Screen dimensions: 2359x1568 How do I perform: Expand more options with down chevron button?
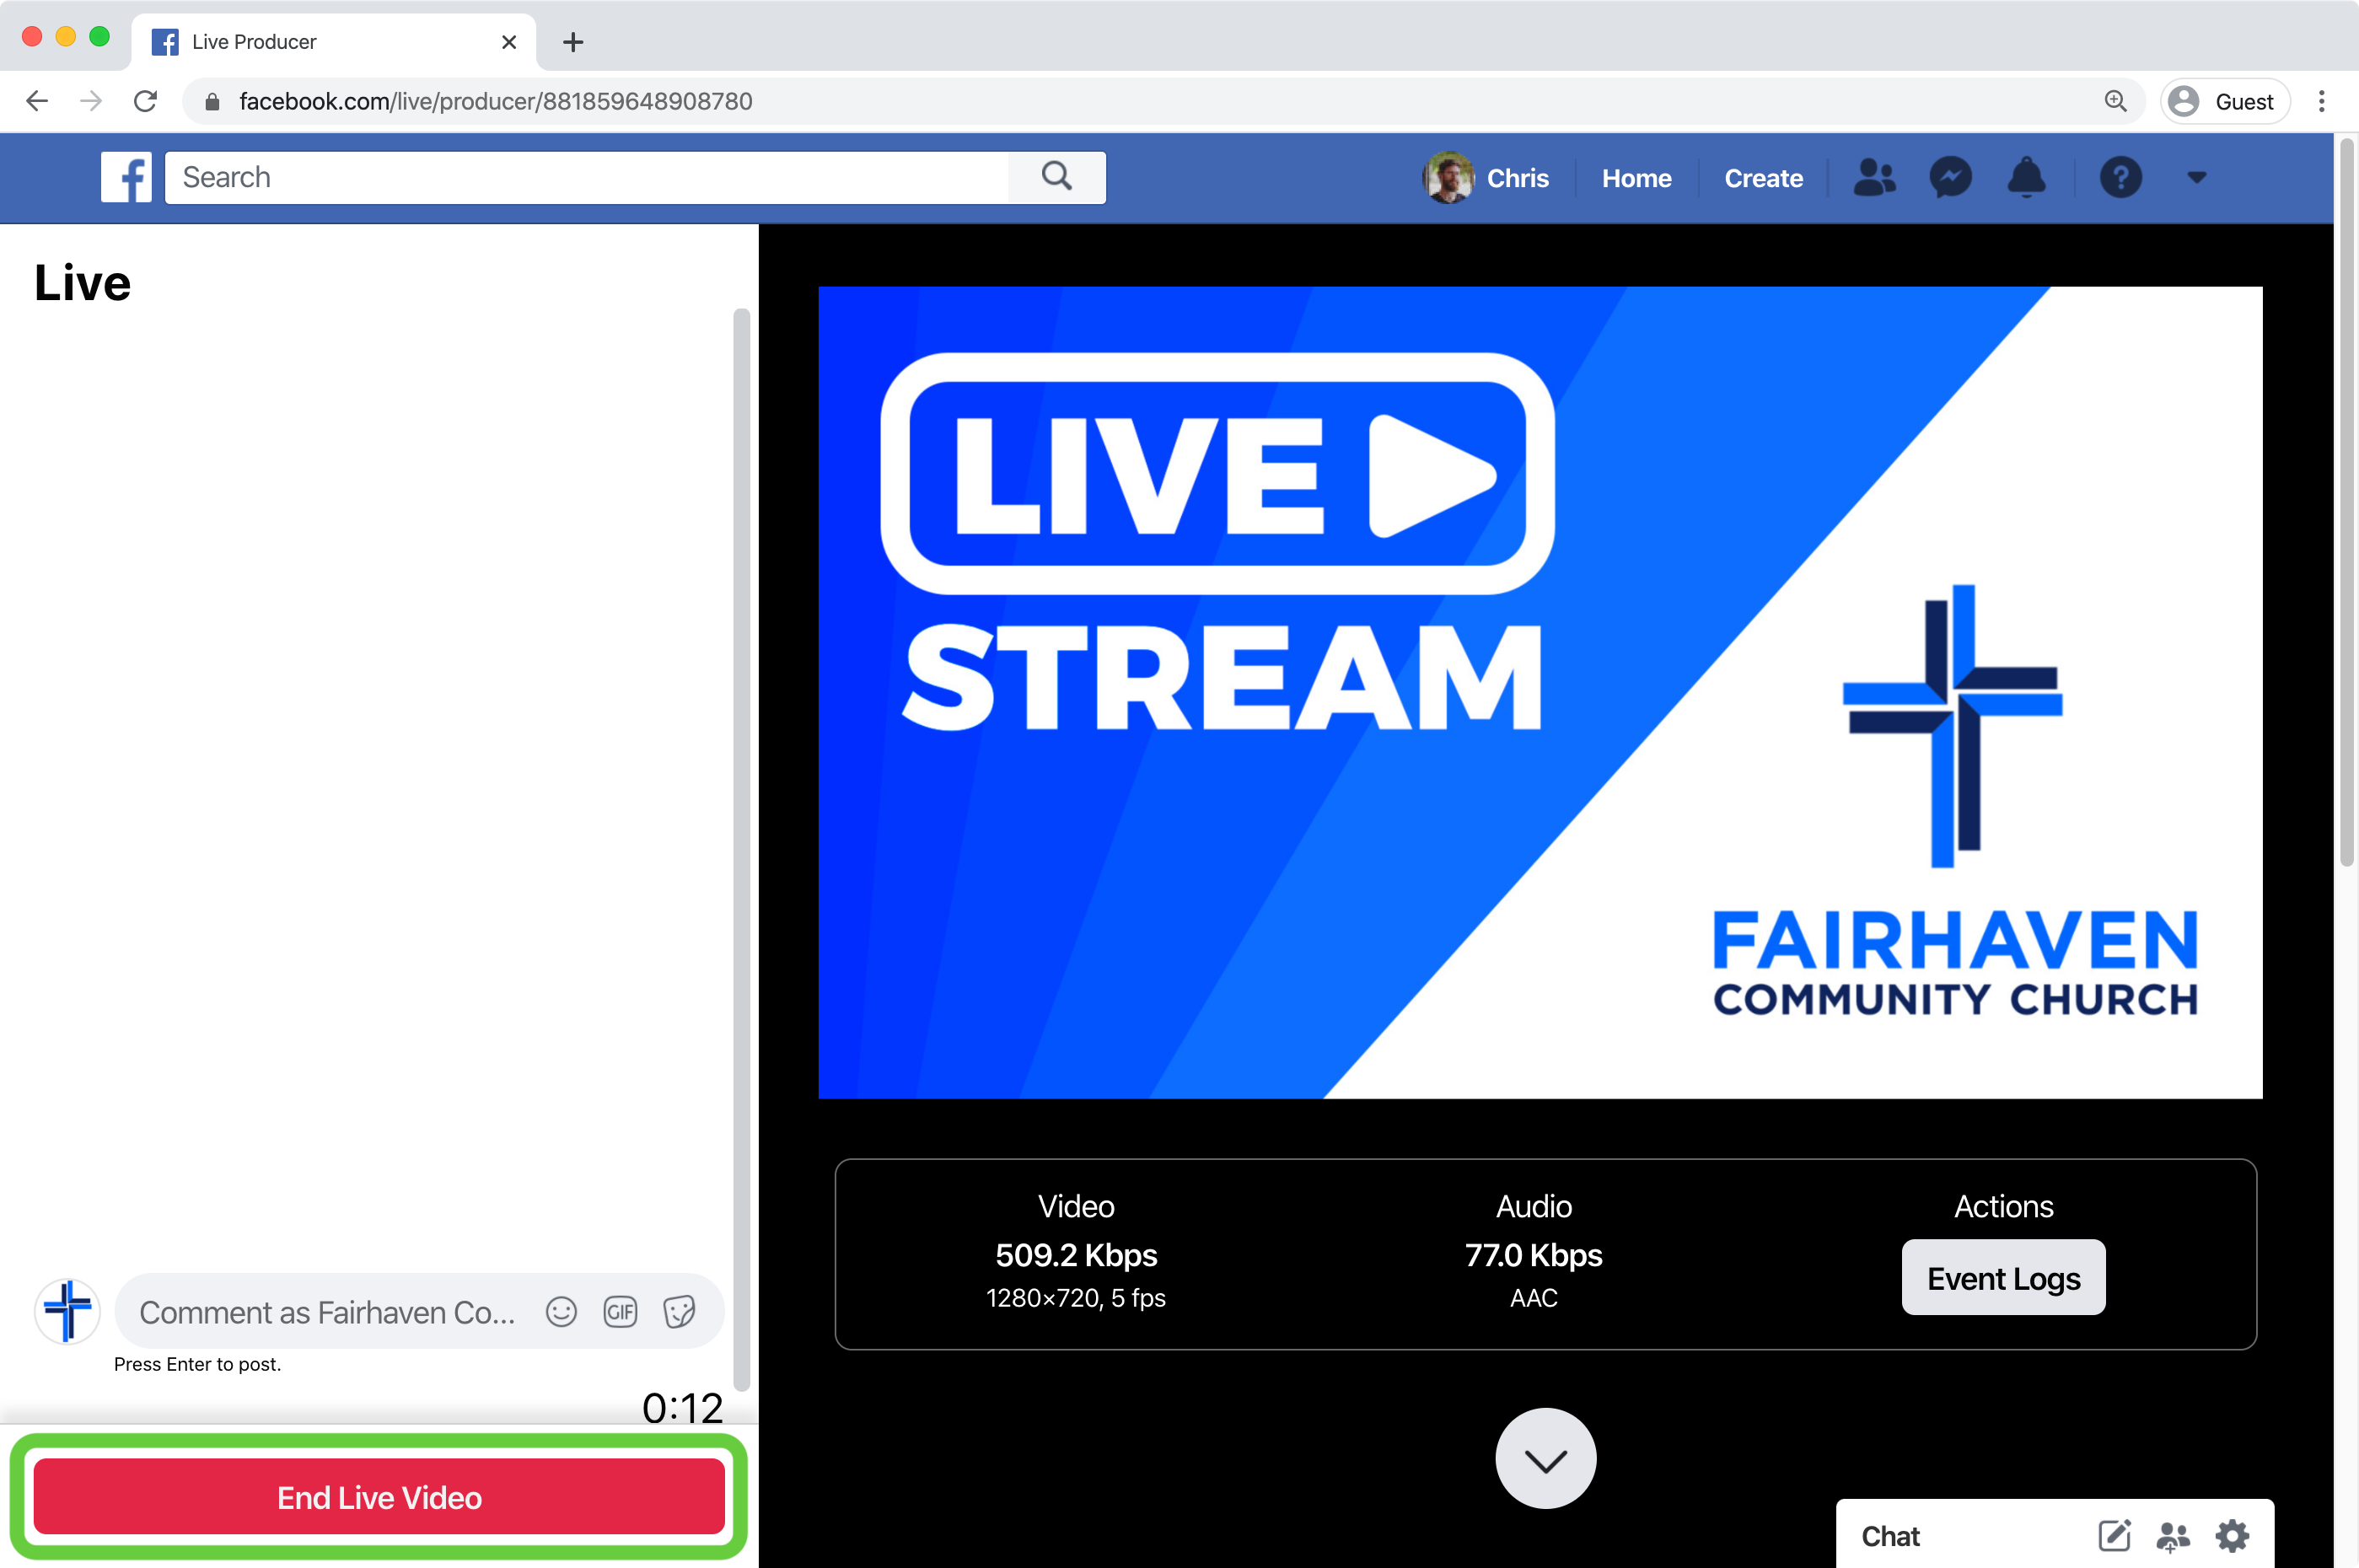coord(1545,1459)
